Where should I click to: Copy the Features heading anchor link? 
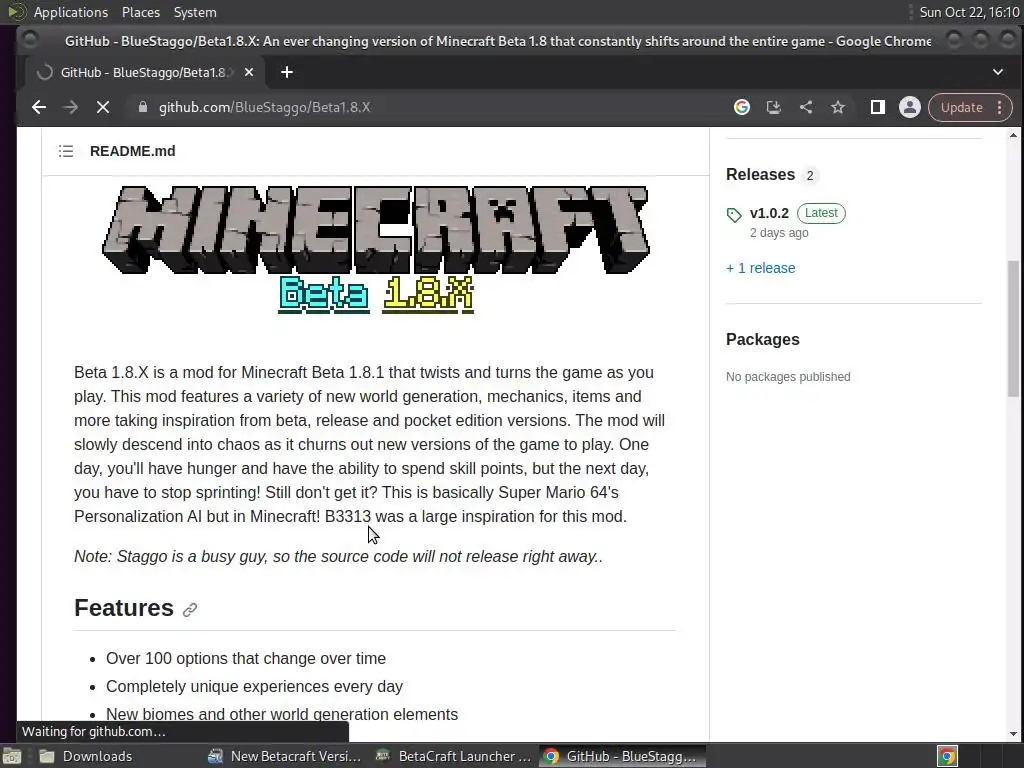click(190, 610)
